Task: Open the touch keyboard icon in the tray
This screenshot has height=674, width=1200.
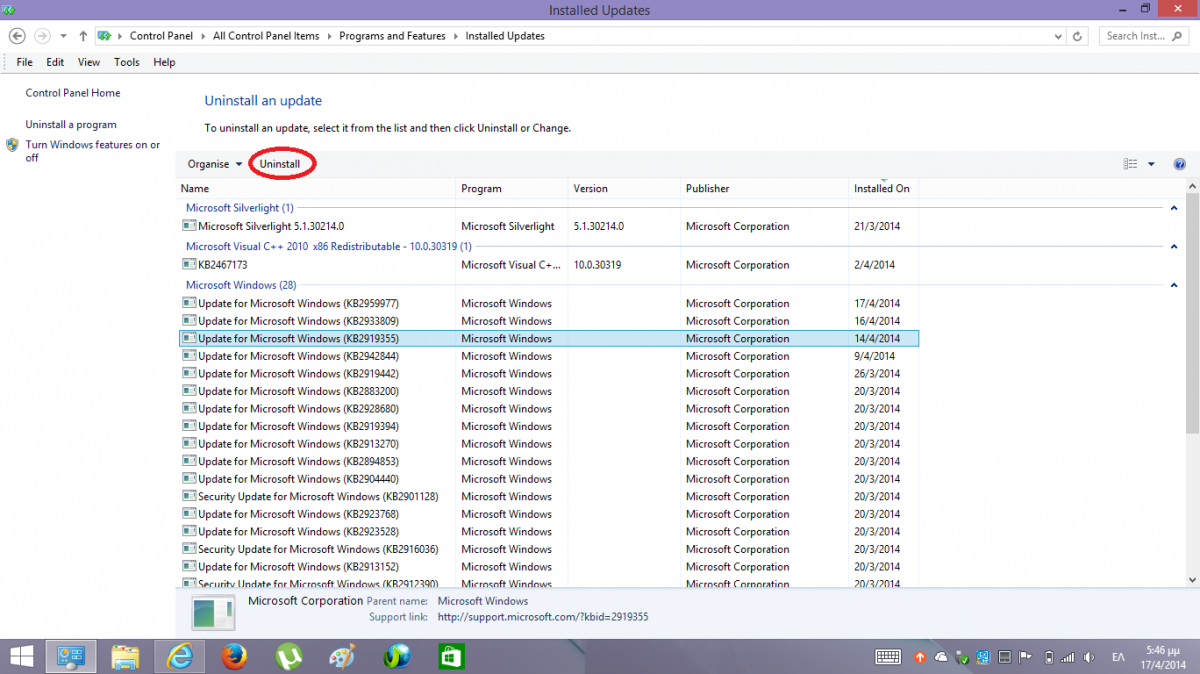Action: [888, 657]
